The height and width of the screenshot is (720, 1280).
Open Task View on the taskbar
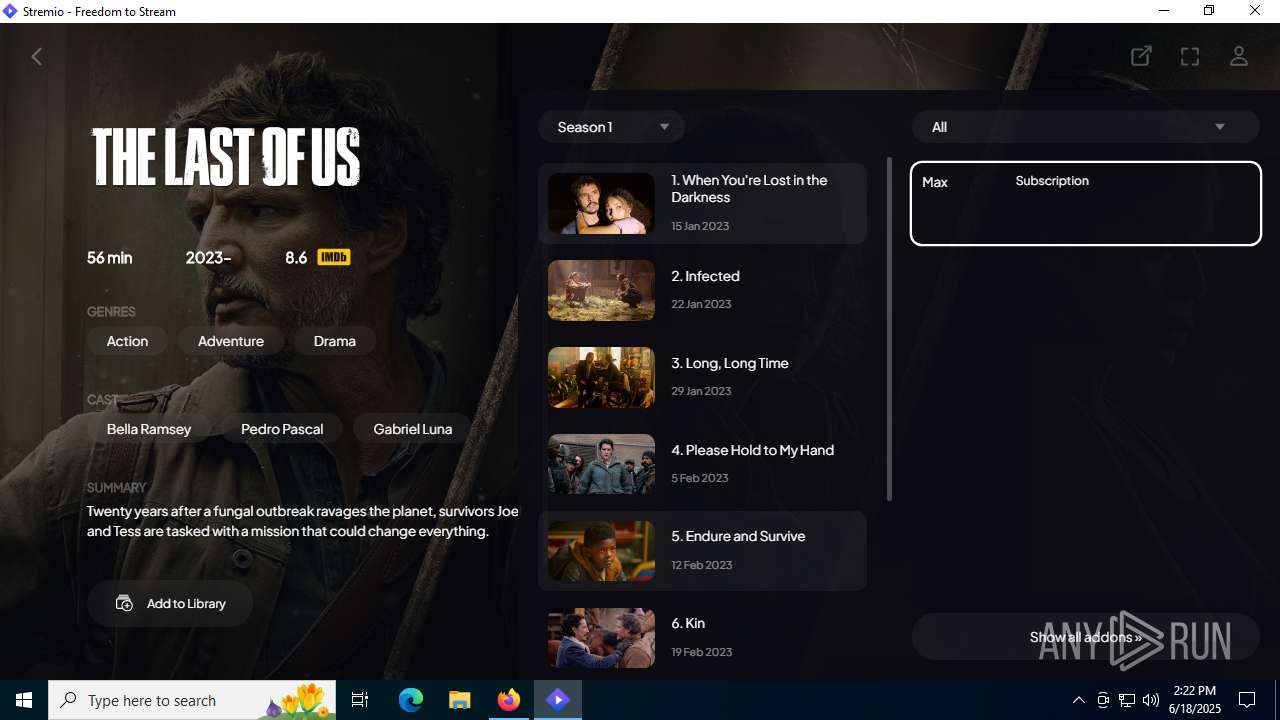coord(360,700)
